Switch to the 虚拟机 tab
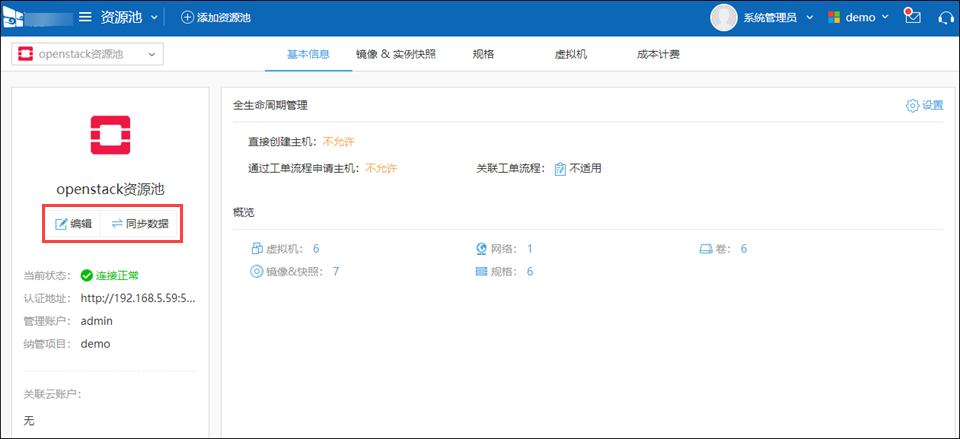 [571, 54]
